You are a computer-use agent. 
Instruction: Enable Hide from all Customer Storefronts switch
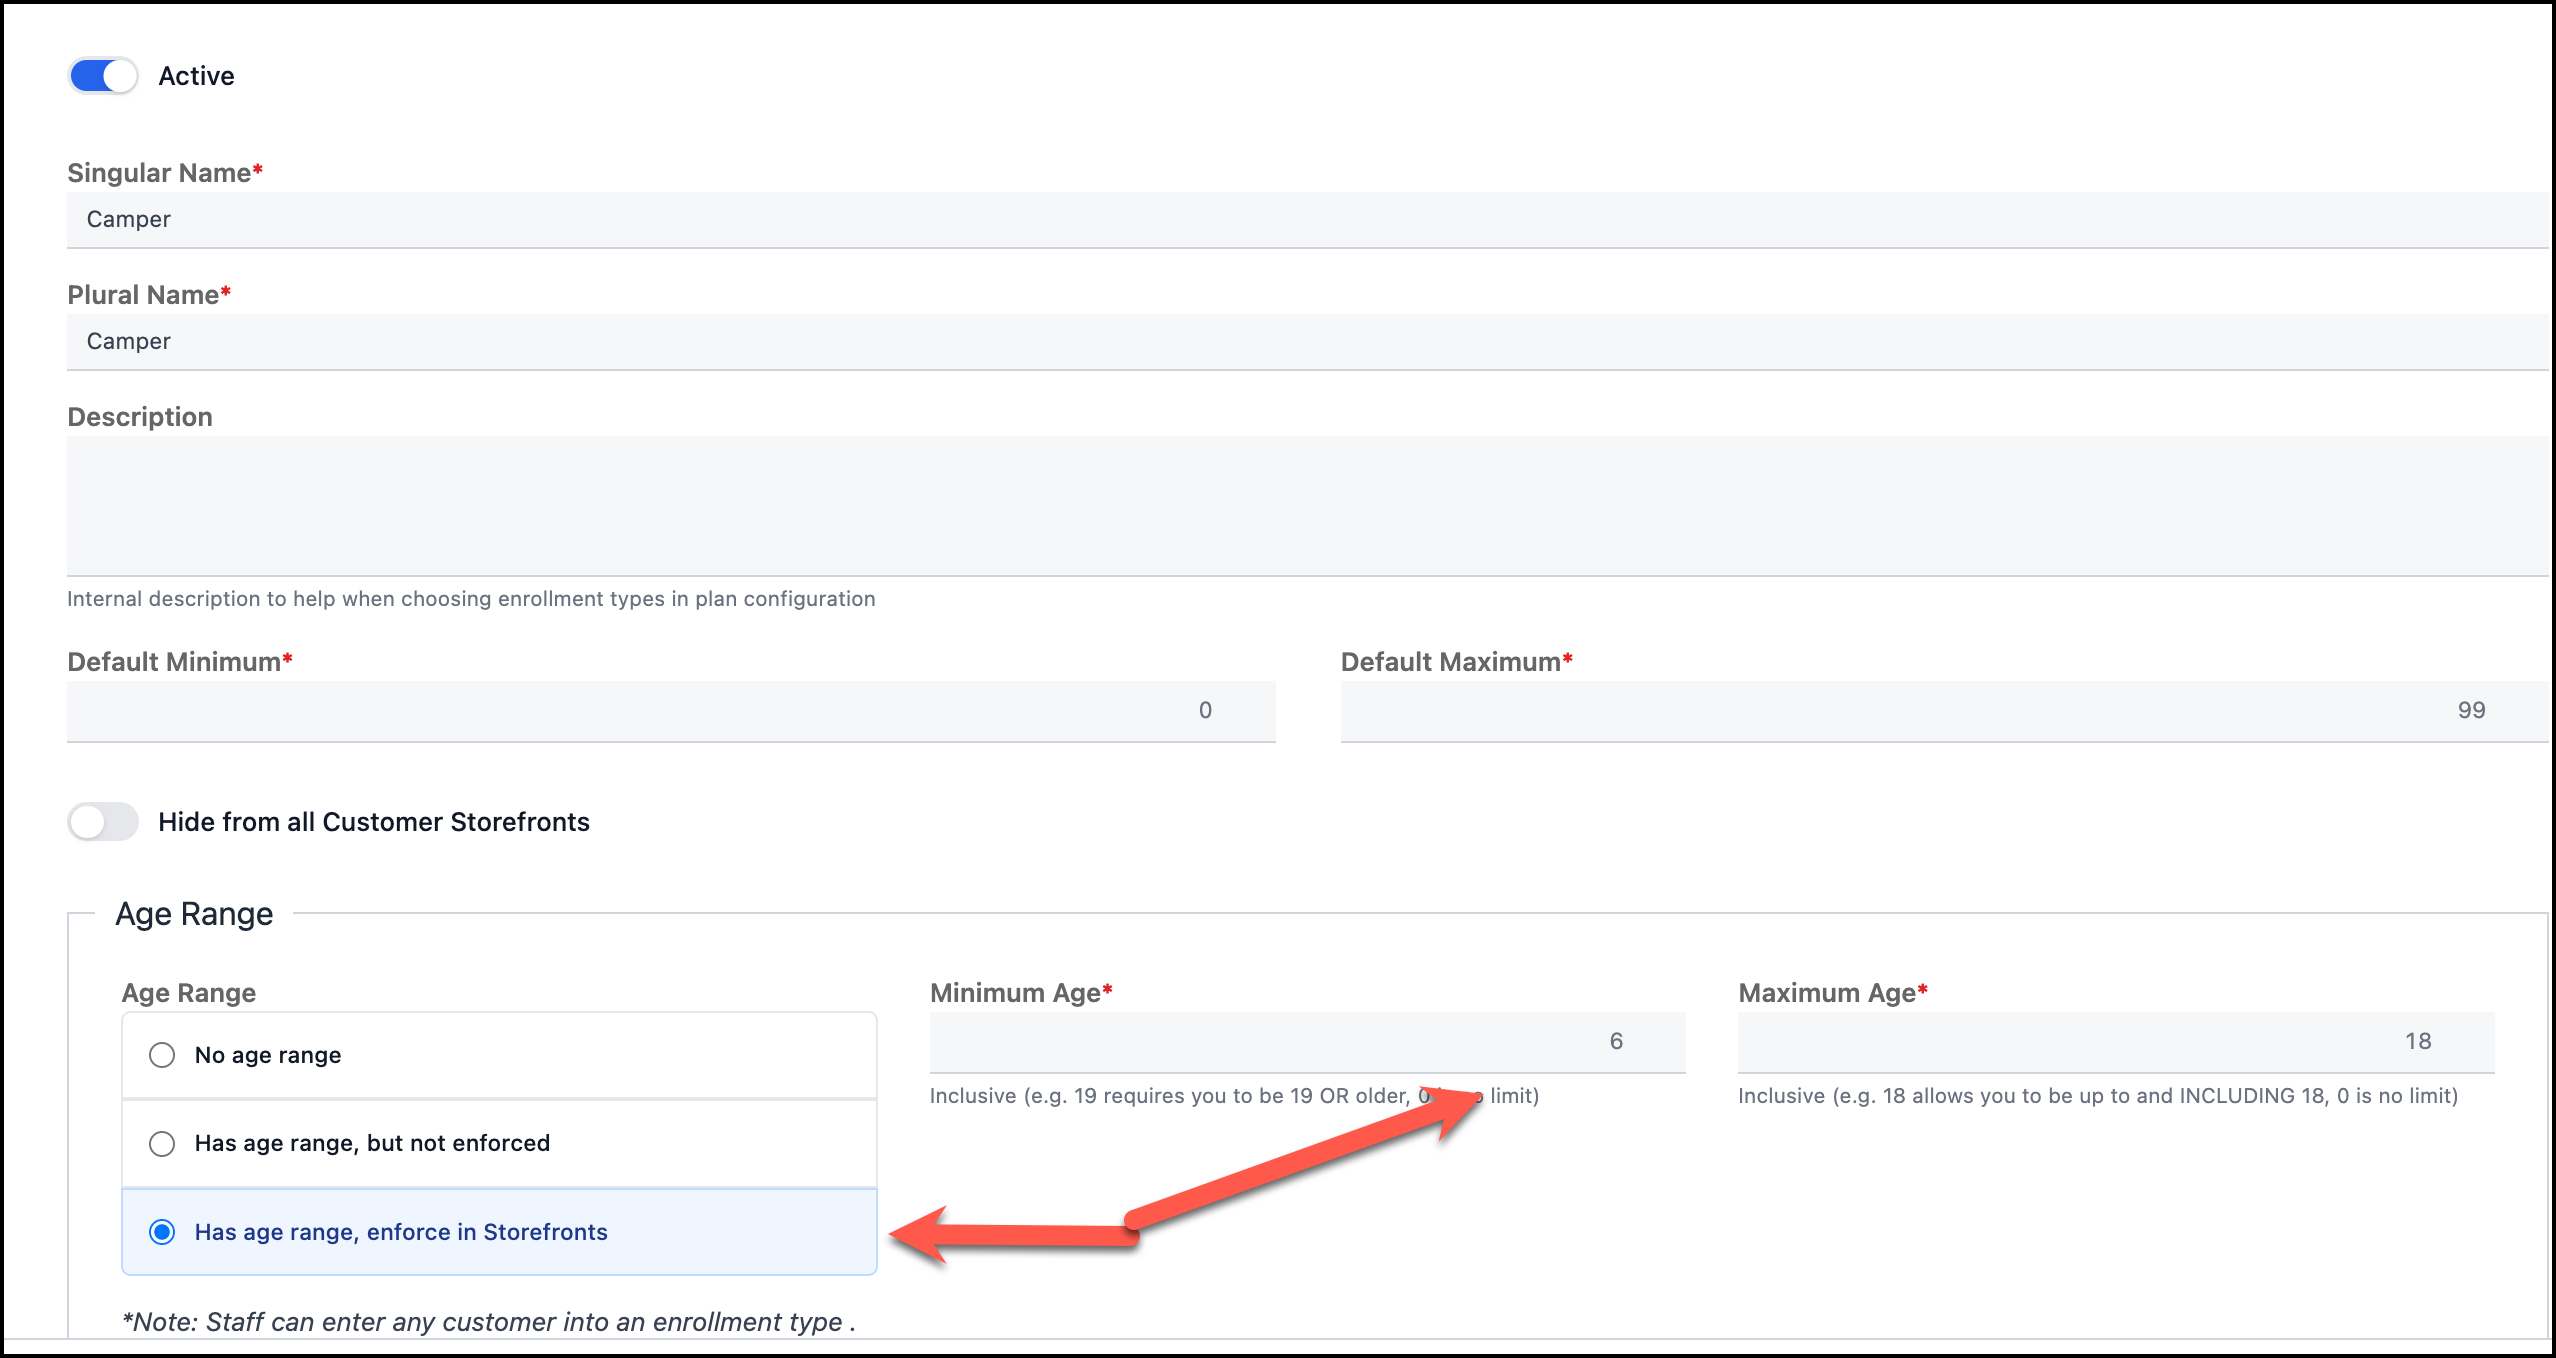(103, 822)
